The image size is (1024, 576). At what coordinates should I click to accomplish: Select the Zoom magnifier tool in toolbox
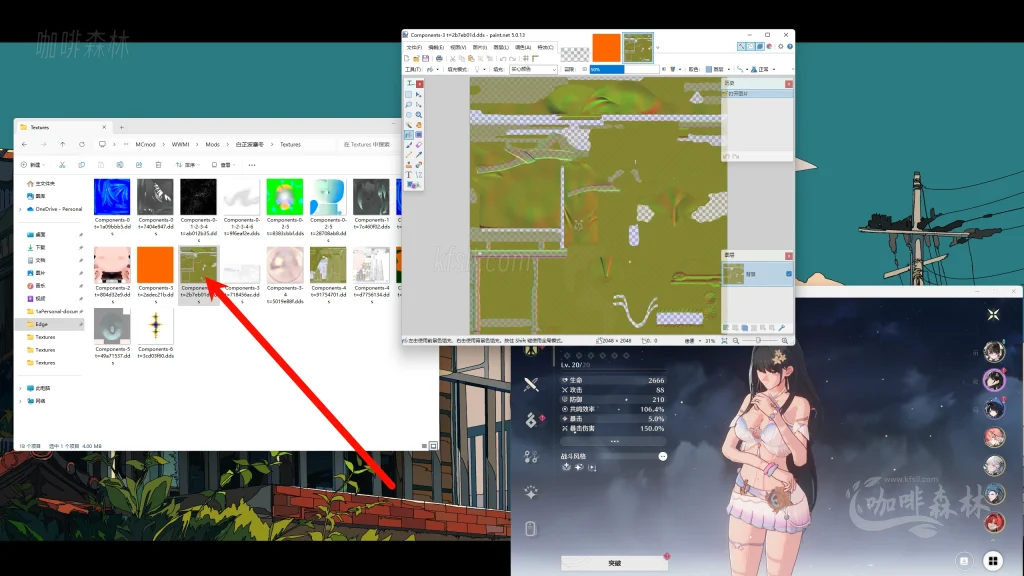pos(419,115)
